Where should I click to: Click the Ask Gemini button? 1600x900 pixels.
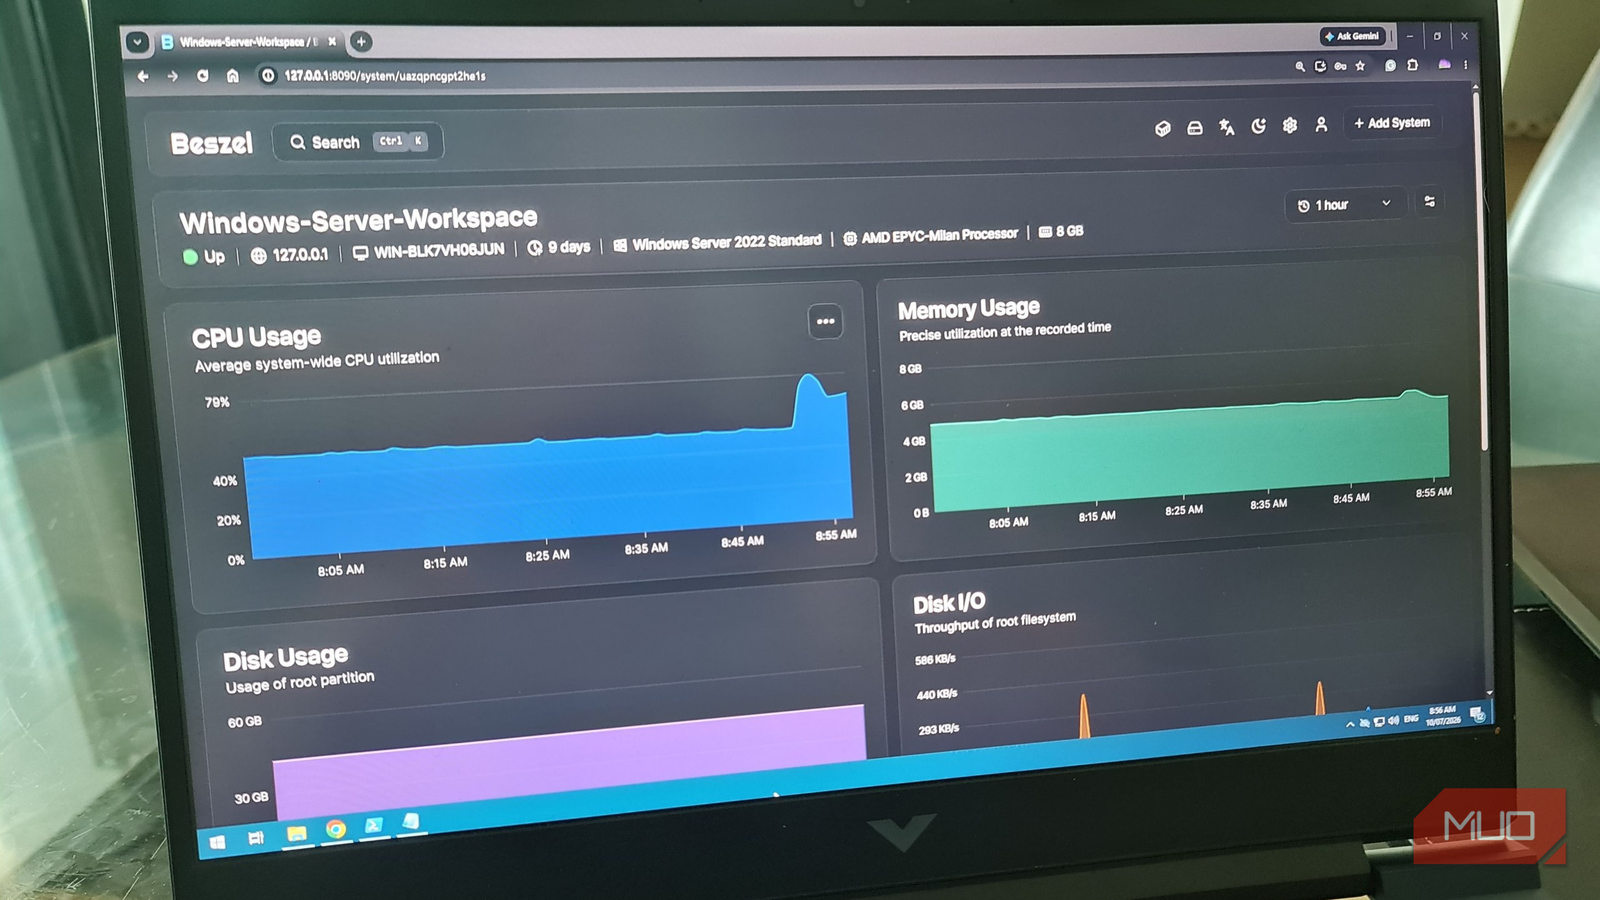click(x=1352, y=36)
